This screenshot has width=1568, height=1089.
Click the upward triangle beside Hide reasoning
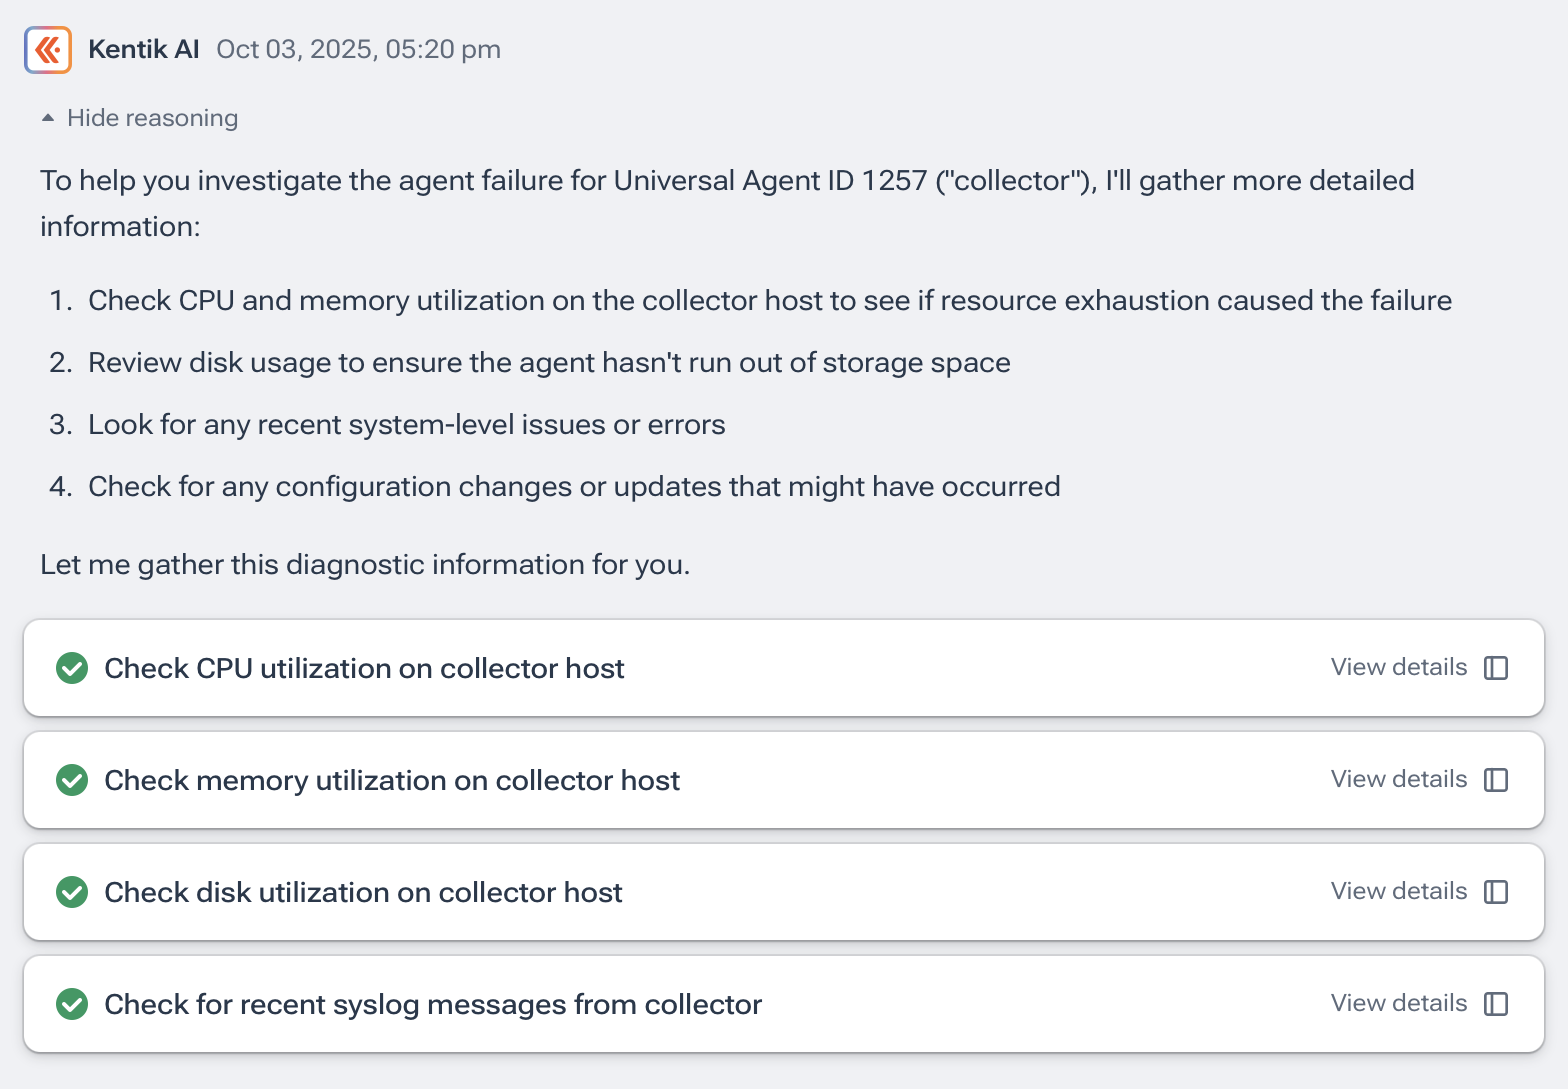tap(47, 116)
